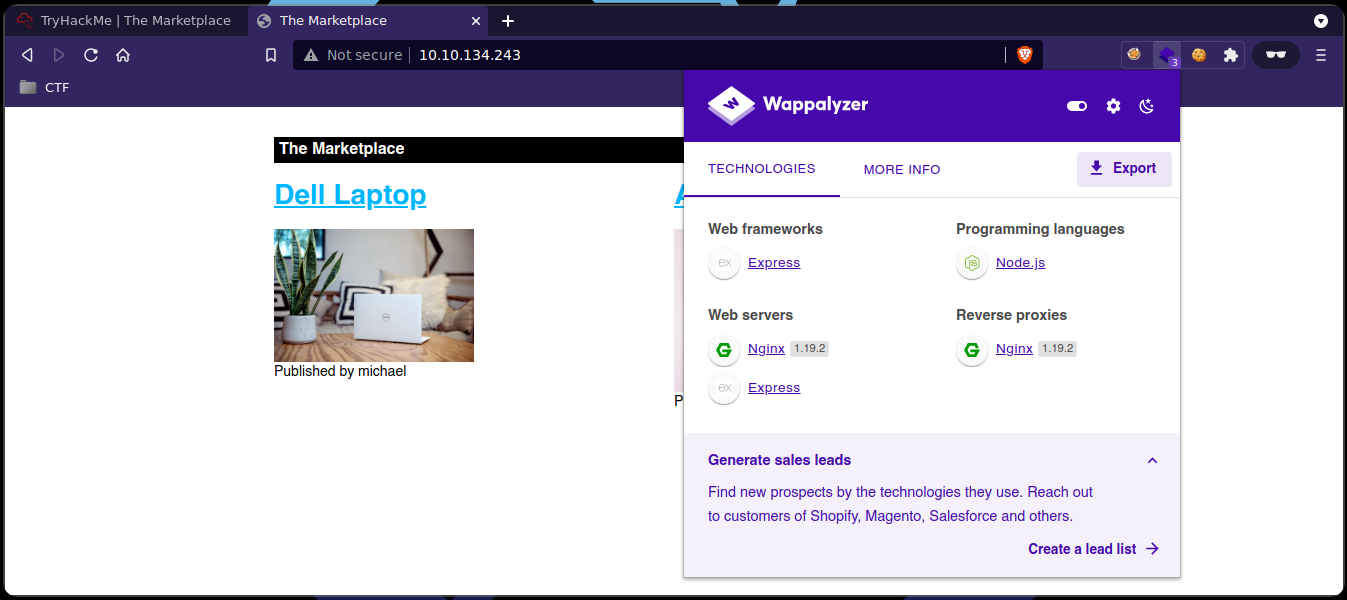Open Nginx link under Web servers

(766, 349)
